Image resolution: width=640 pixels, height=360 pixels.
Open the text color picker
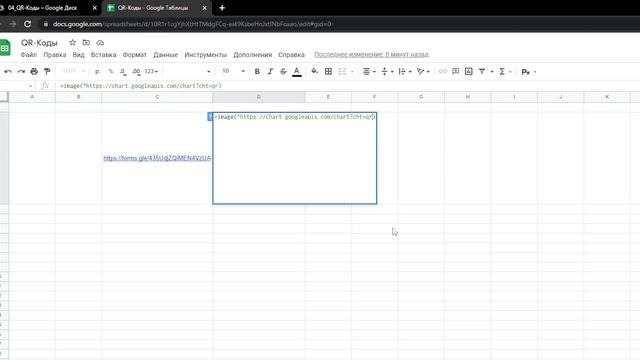297,72
